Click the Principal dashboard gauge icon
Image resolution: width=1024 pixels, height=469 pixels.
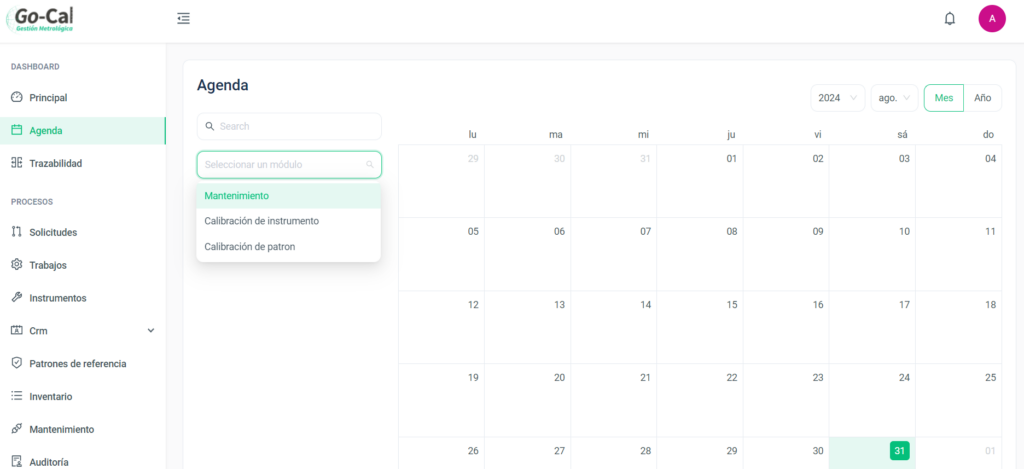16,98
